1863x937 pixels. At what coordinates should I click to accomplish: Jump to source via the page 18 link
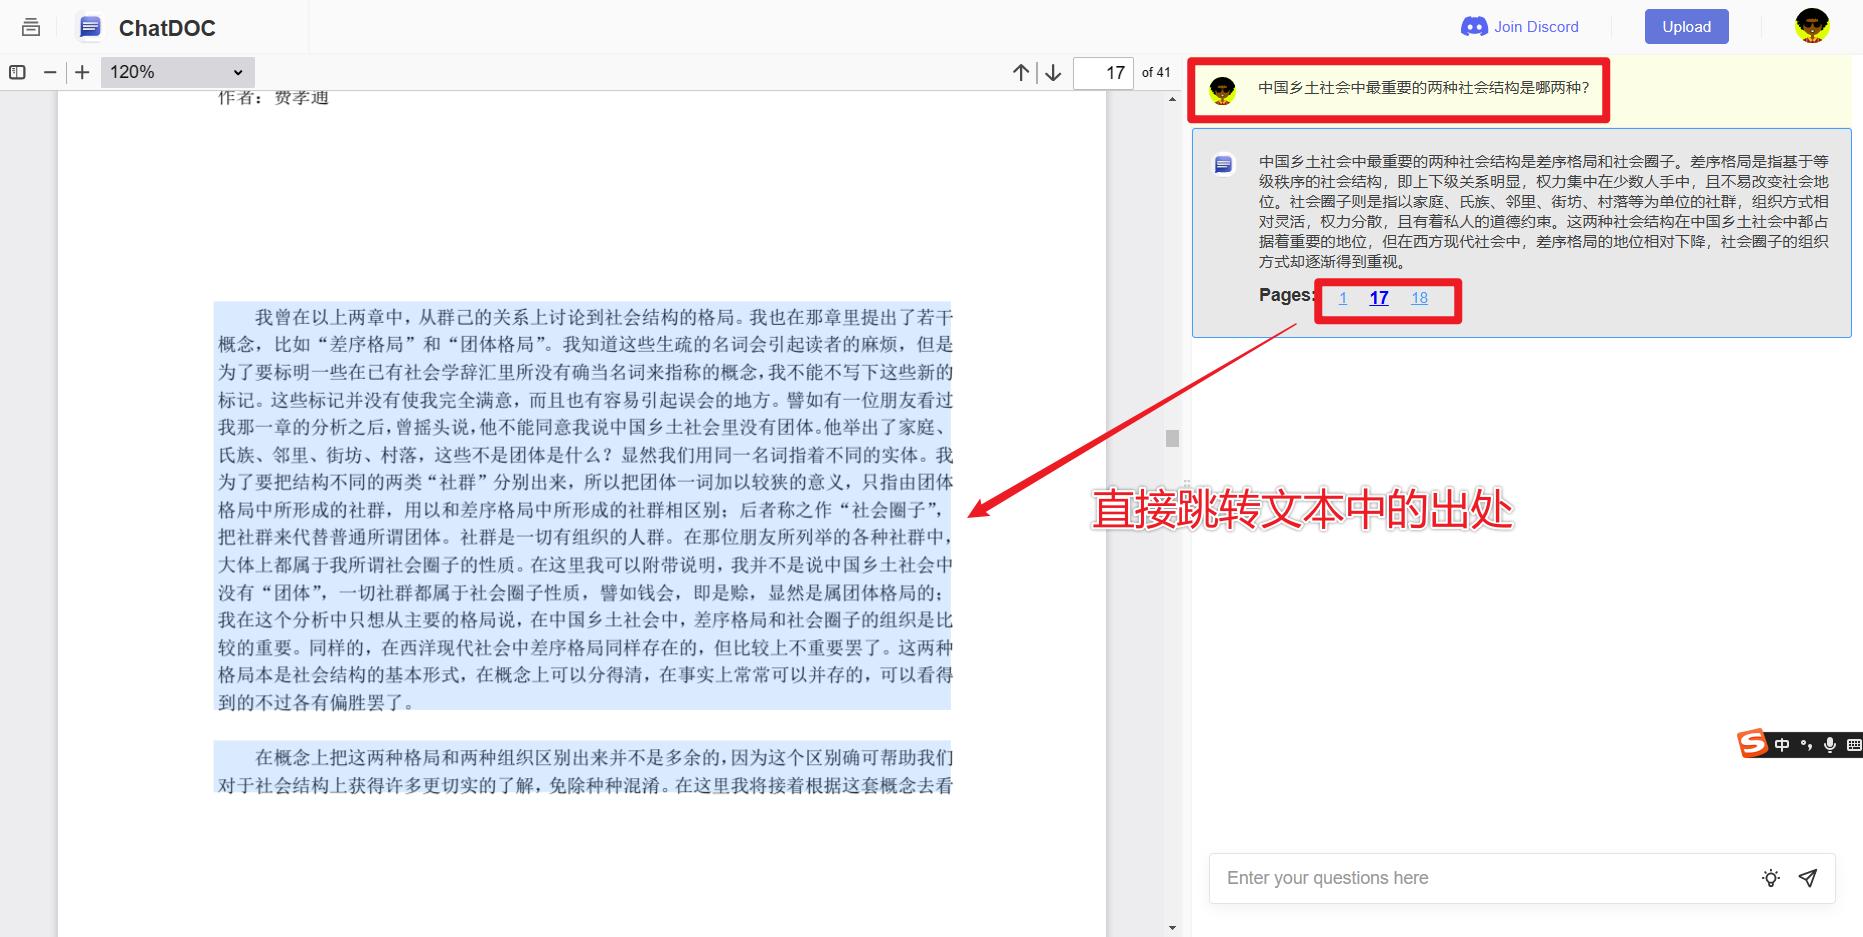click(x=1419, y=298)
